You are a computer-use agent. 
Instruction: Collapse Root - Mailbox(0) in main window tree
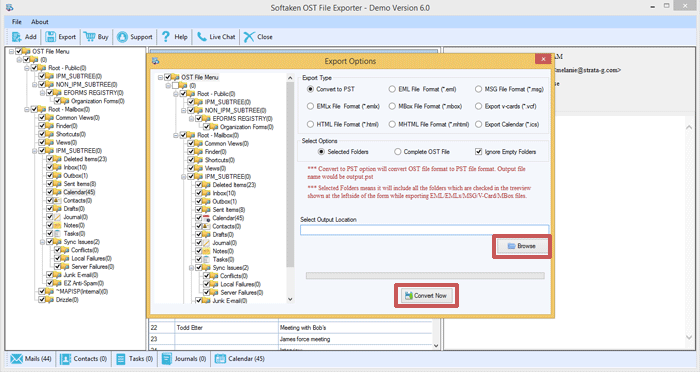click(x=27, y=109)
